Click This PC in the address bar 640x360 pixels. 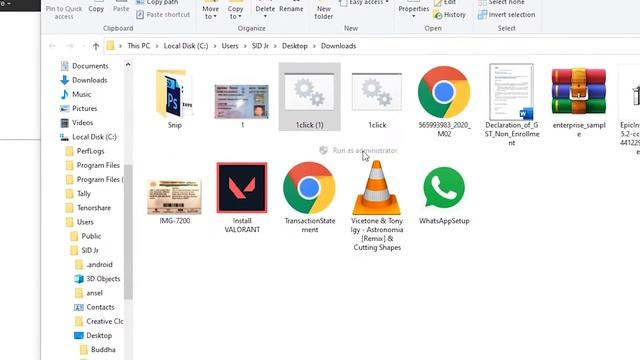click(138, 46)
